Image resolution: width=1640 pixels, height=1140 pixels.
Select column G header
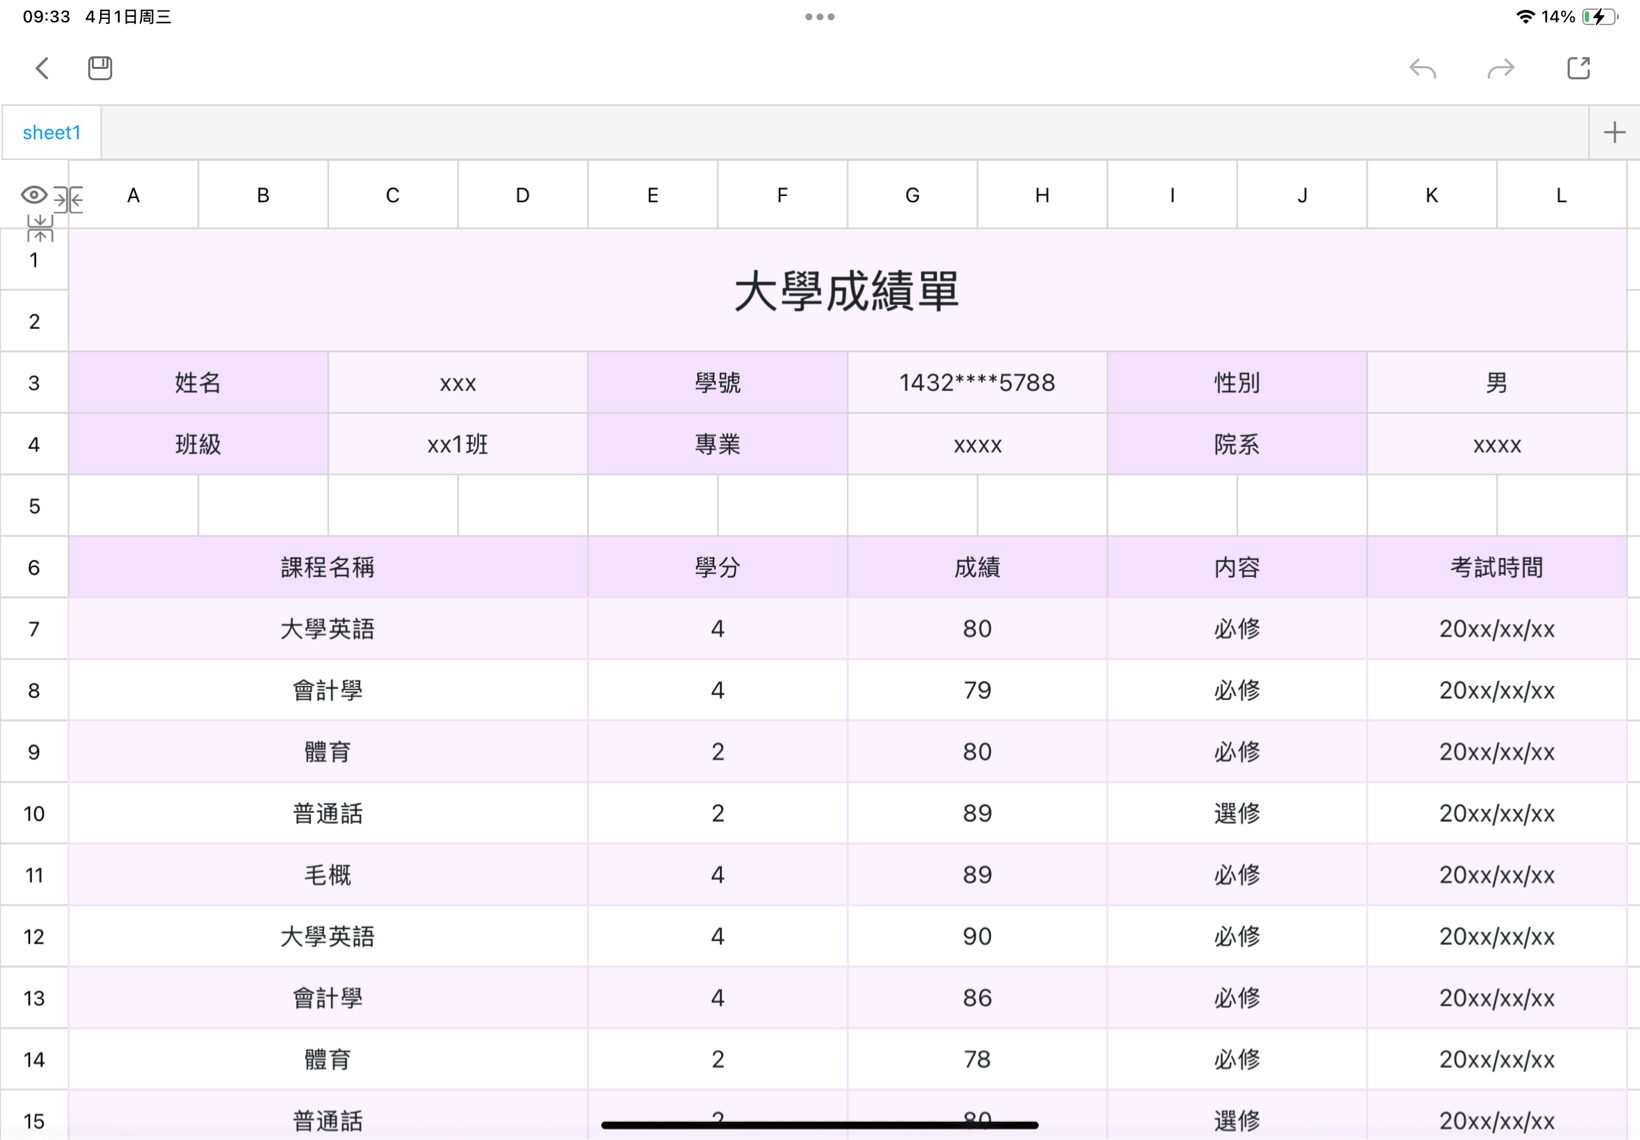click(912, 195)
